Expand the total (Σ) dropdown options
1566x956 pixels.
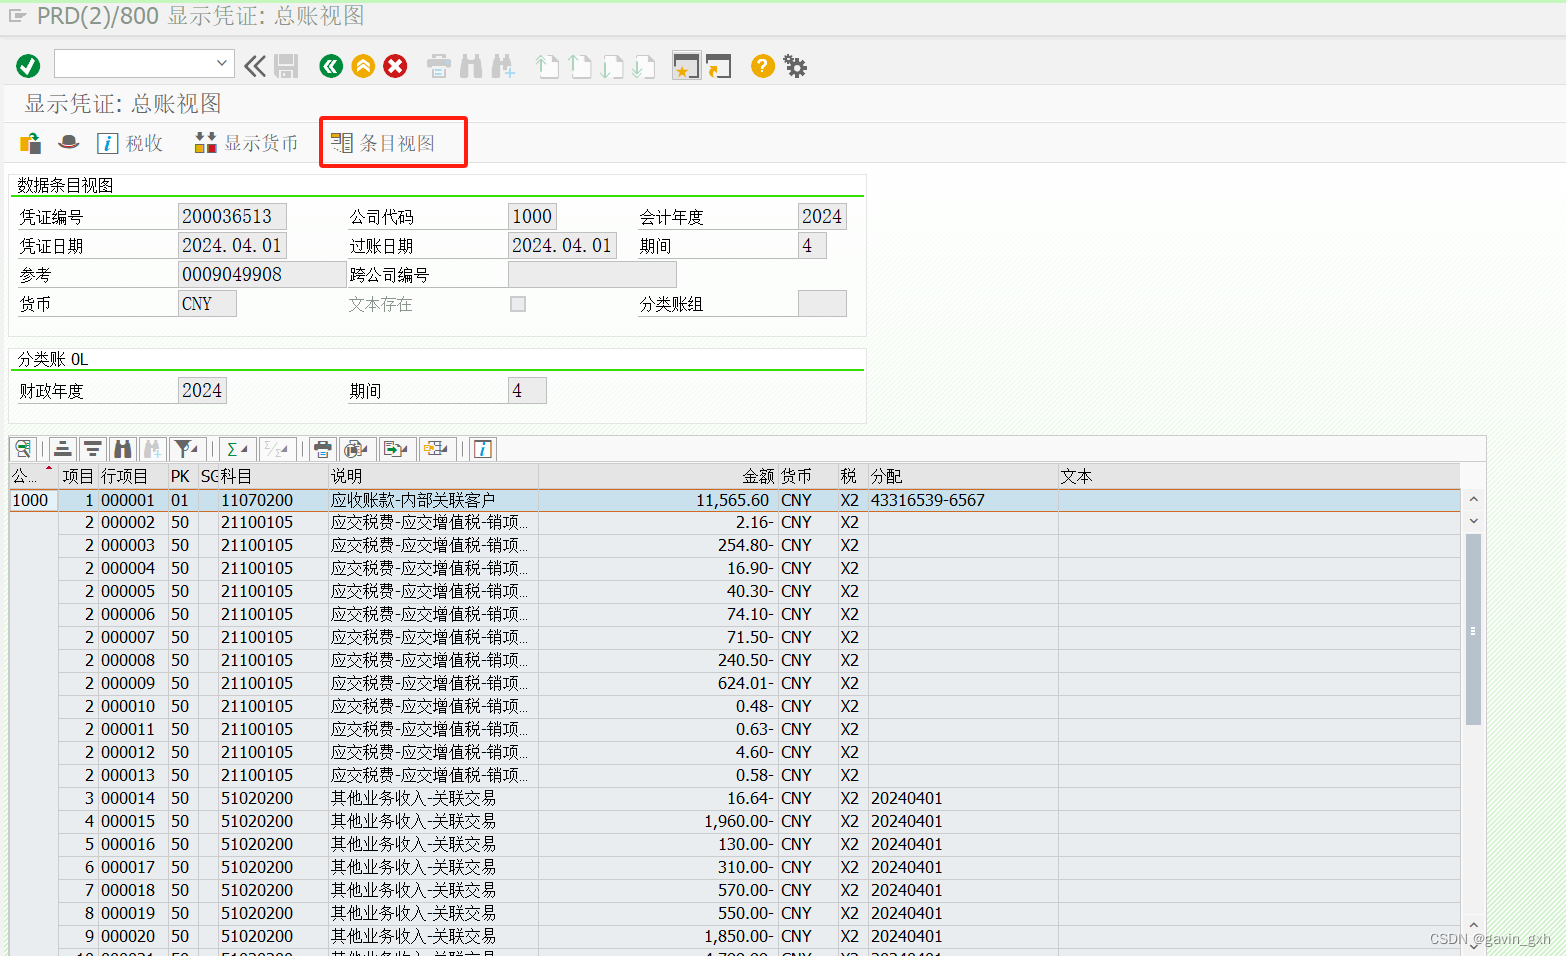247,449
